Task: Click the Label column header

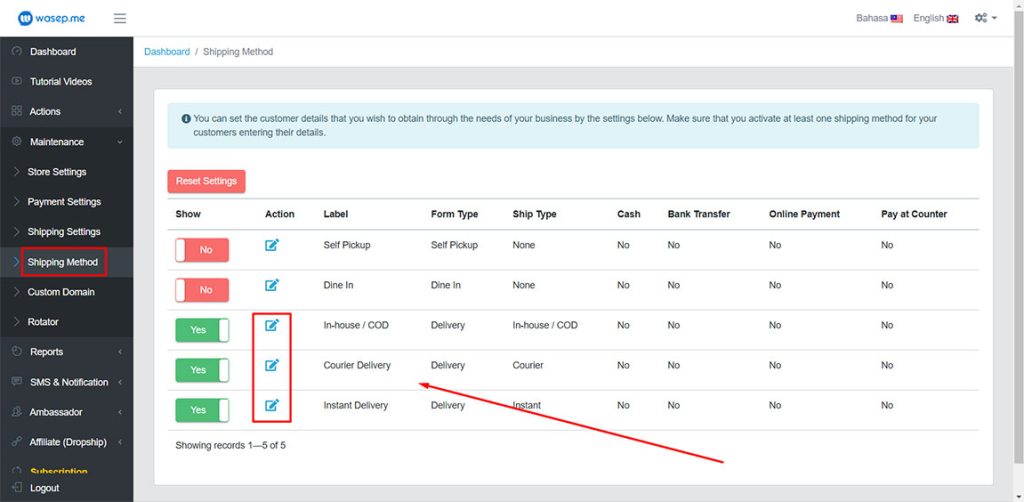Action: click(336, 214)
